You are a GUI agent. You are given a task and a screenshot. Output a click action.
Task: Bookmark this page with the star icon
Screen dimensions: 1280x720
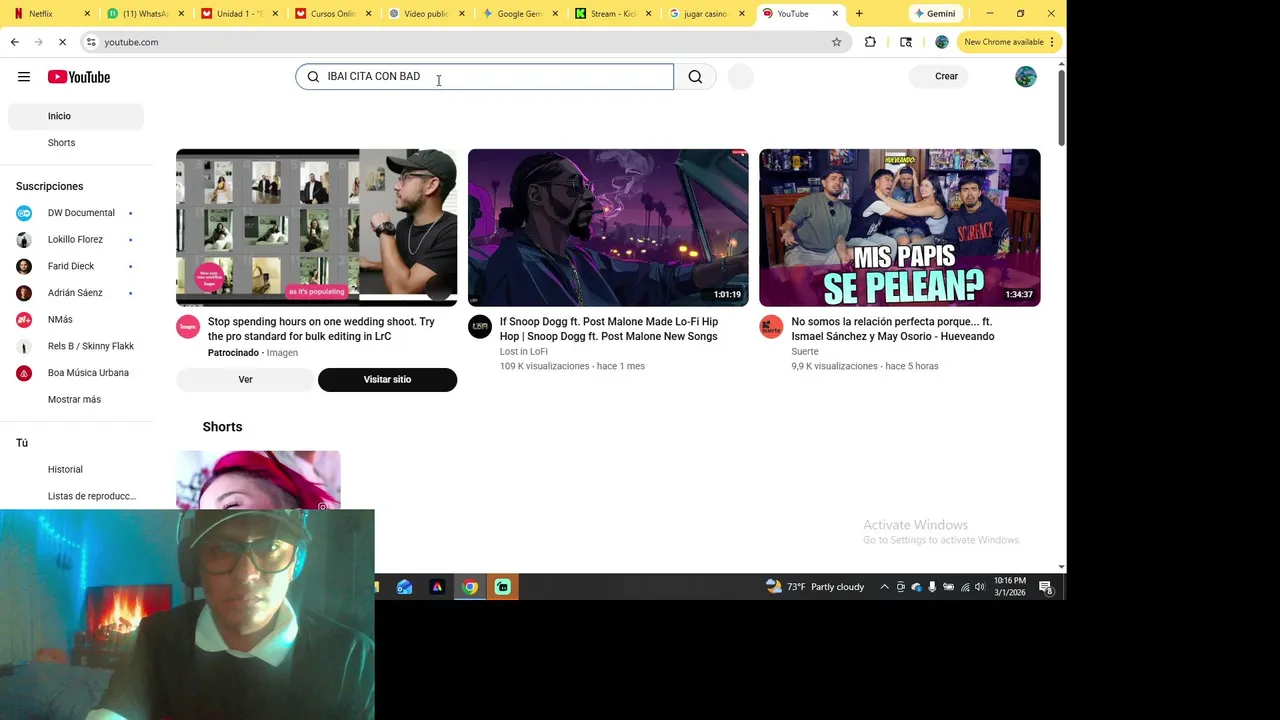click(837, 42)
